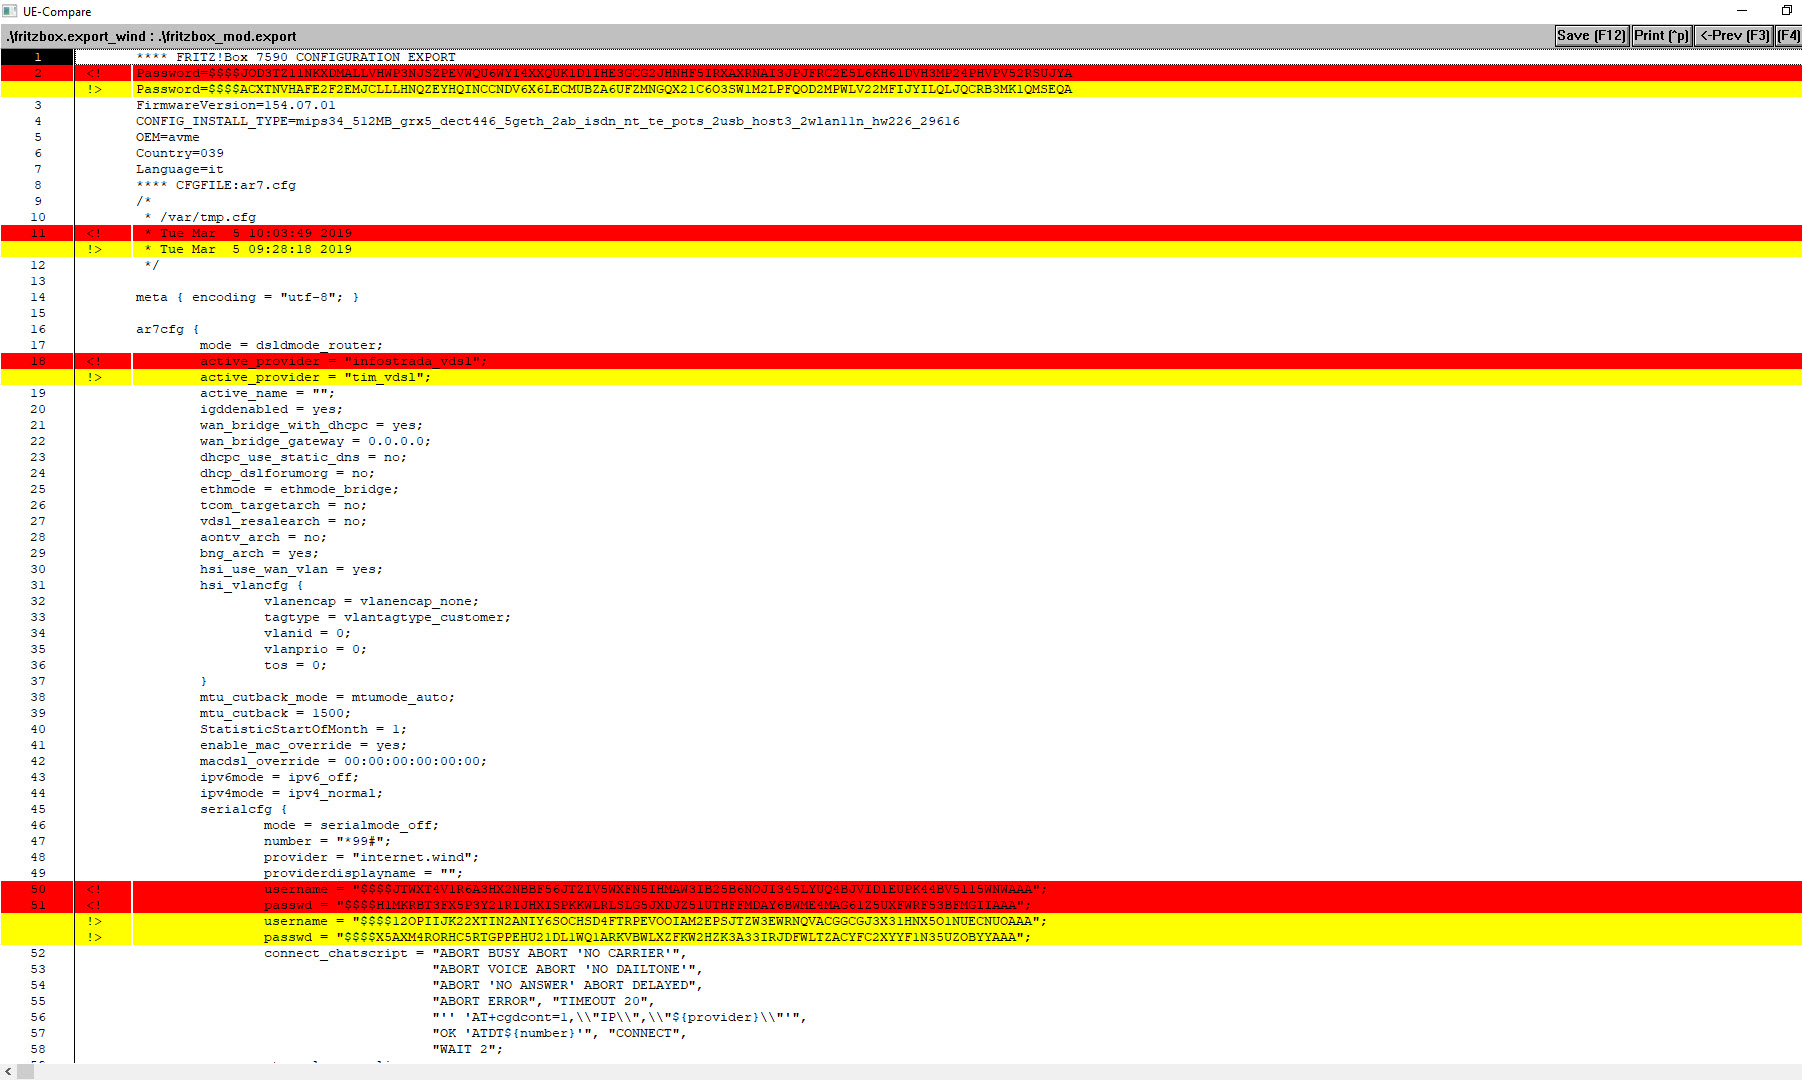
Task: Click the OEM=avme line
Action: 168,137
